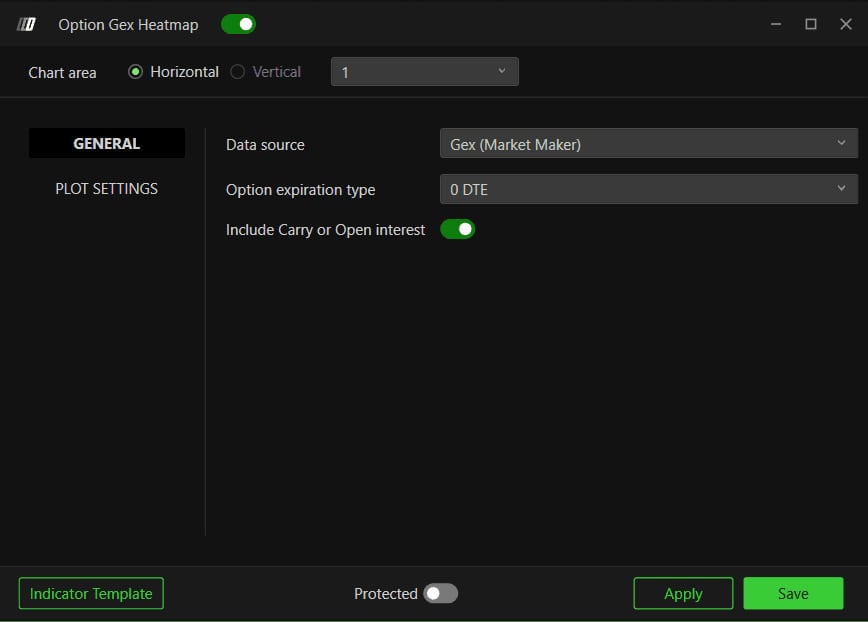868x622 pixels.
Task: Open the PLOT SETTINGS tab
Action: [x=107, y=189]
